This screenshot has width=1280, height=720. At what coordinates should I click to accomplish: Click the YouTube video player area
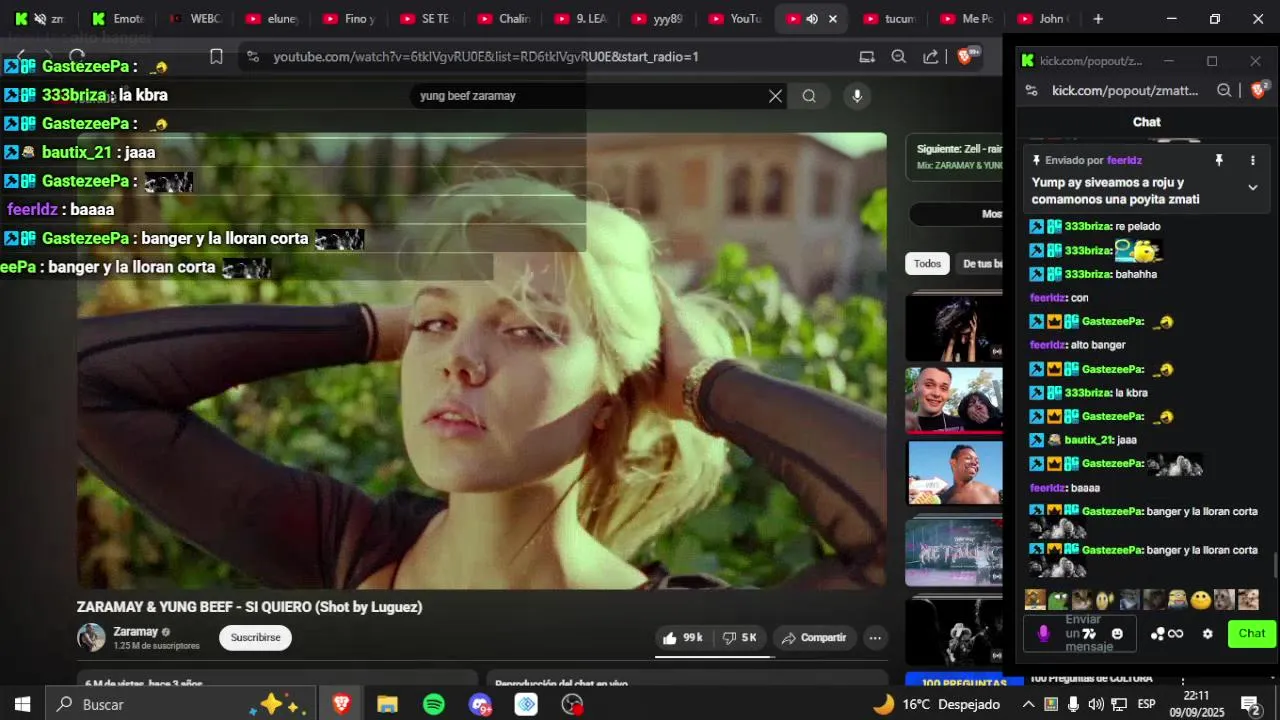pyautogui.click(x=482, y=360)
